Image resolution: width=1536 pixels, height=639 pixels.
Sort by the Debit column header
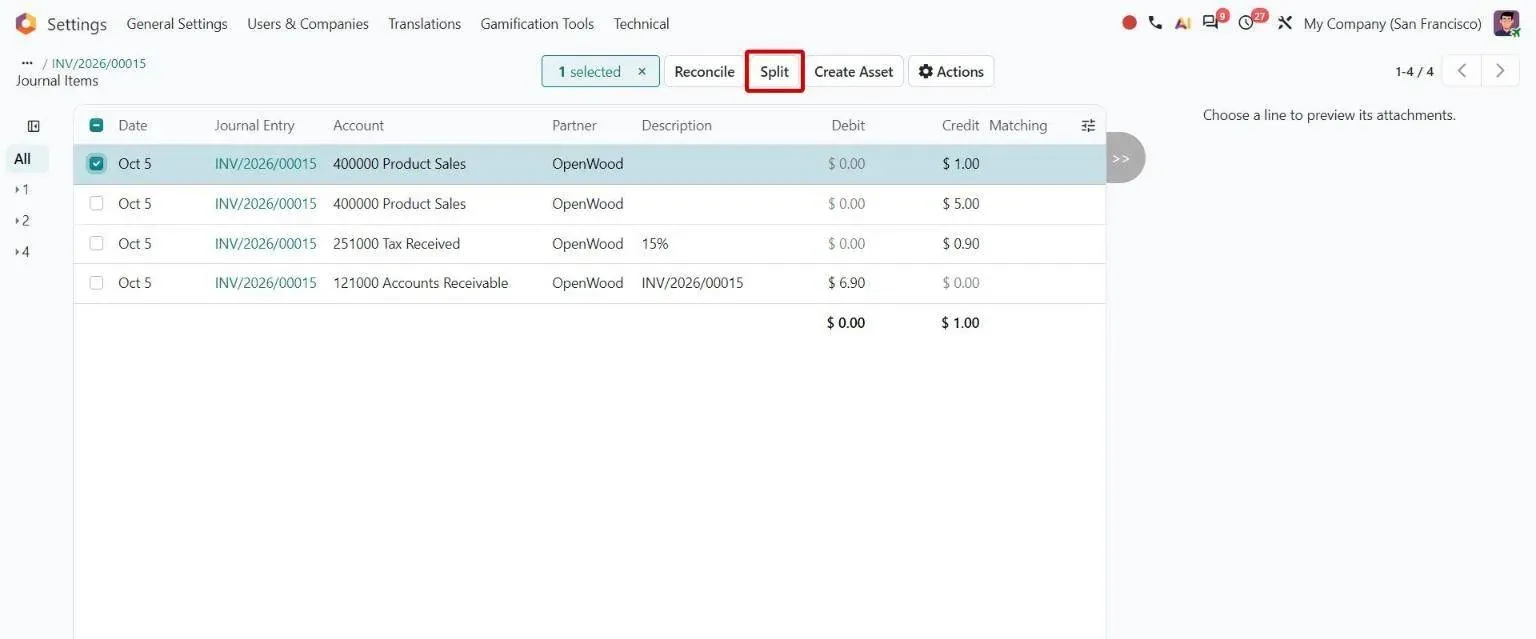click(848, 126)
